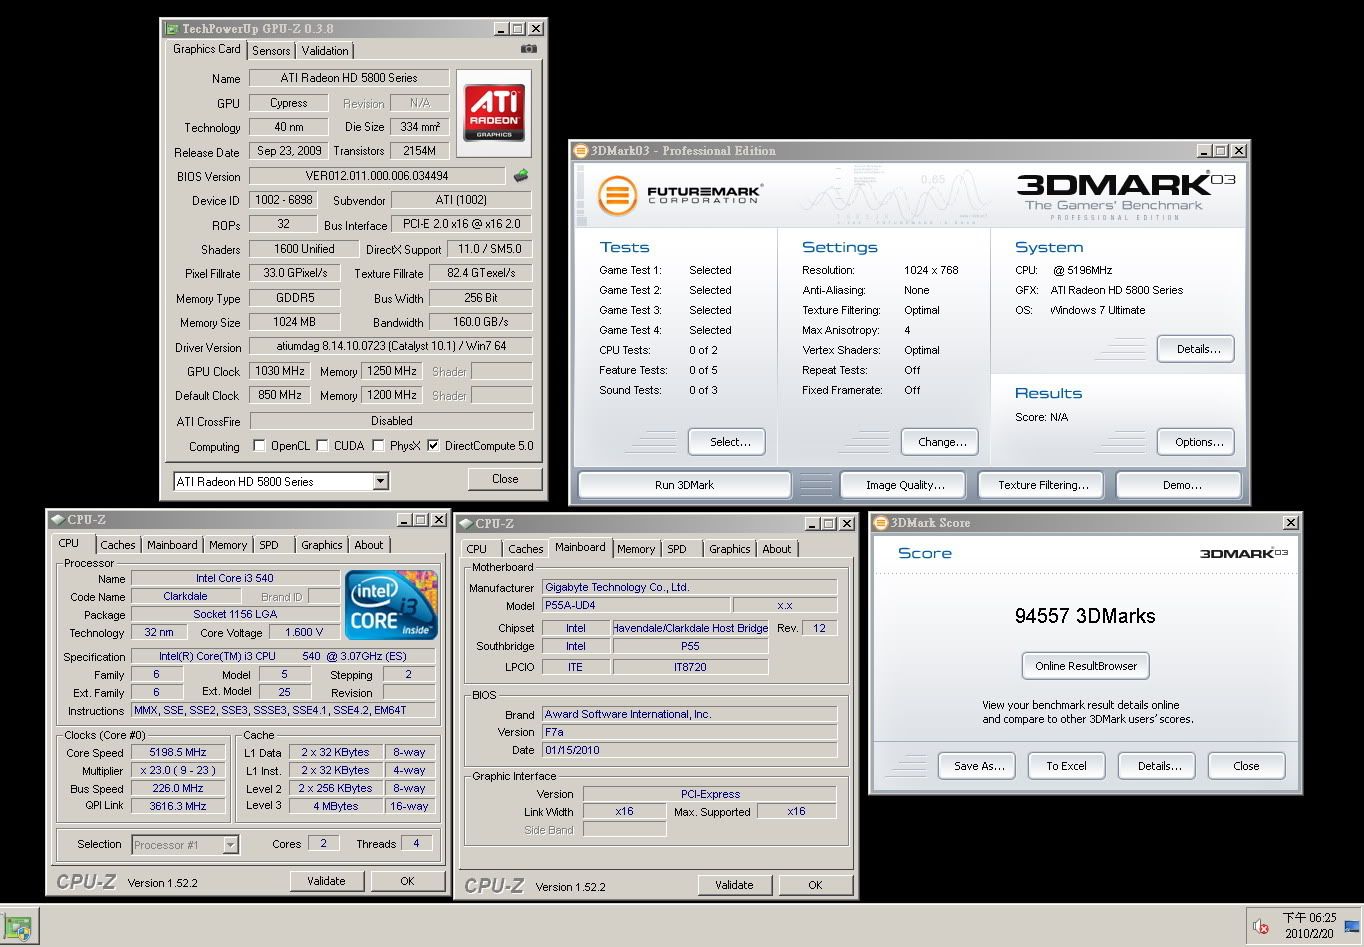Open the Processor #1 selection dropdown

click(230, 845)
